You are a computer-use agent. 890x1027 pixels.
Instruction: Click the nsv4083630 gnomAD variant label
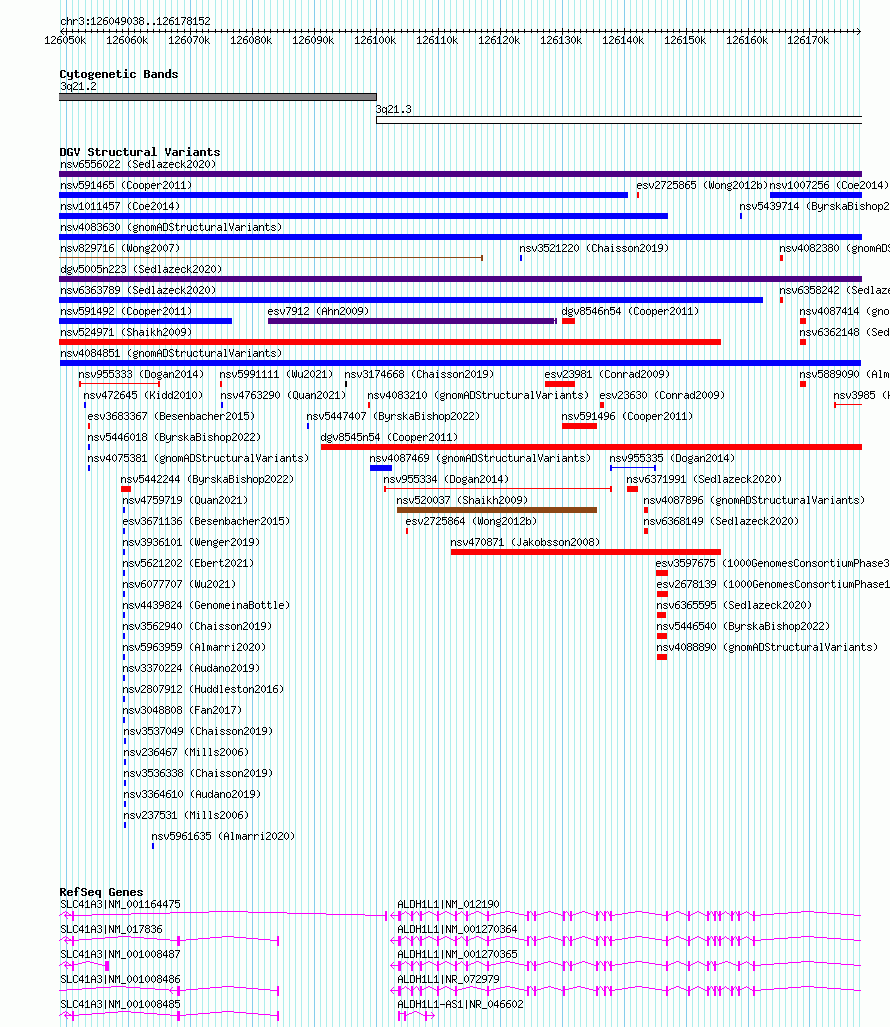click(171, 227)
